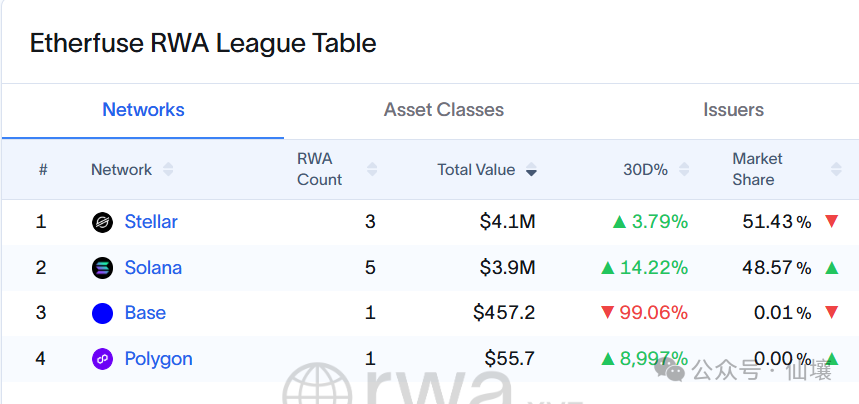859x404 pixels.
Task: Open the Solana network link
Action: tap(153, 268)
